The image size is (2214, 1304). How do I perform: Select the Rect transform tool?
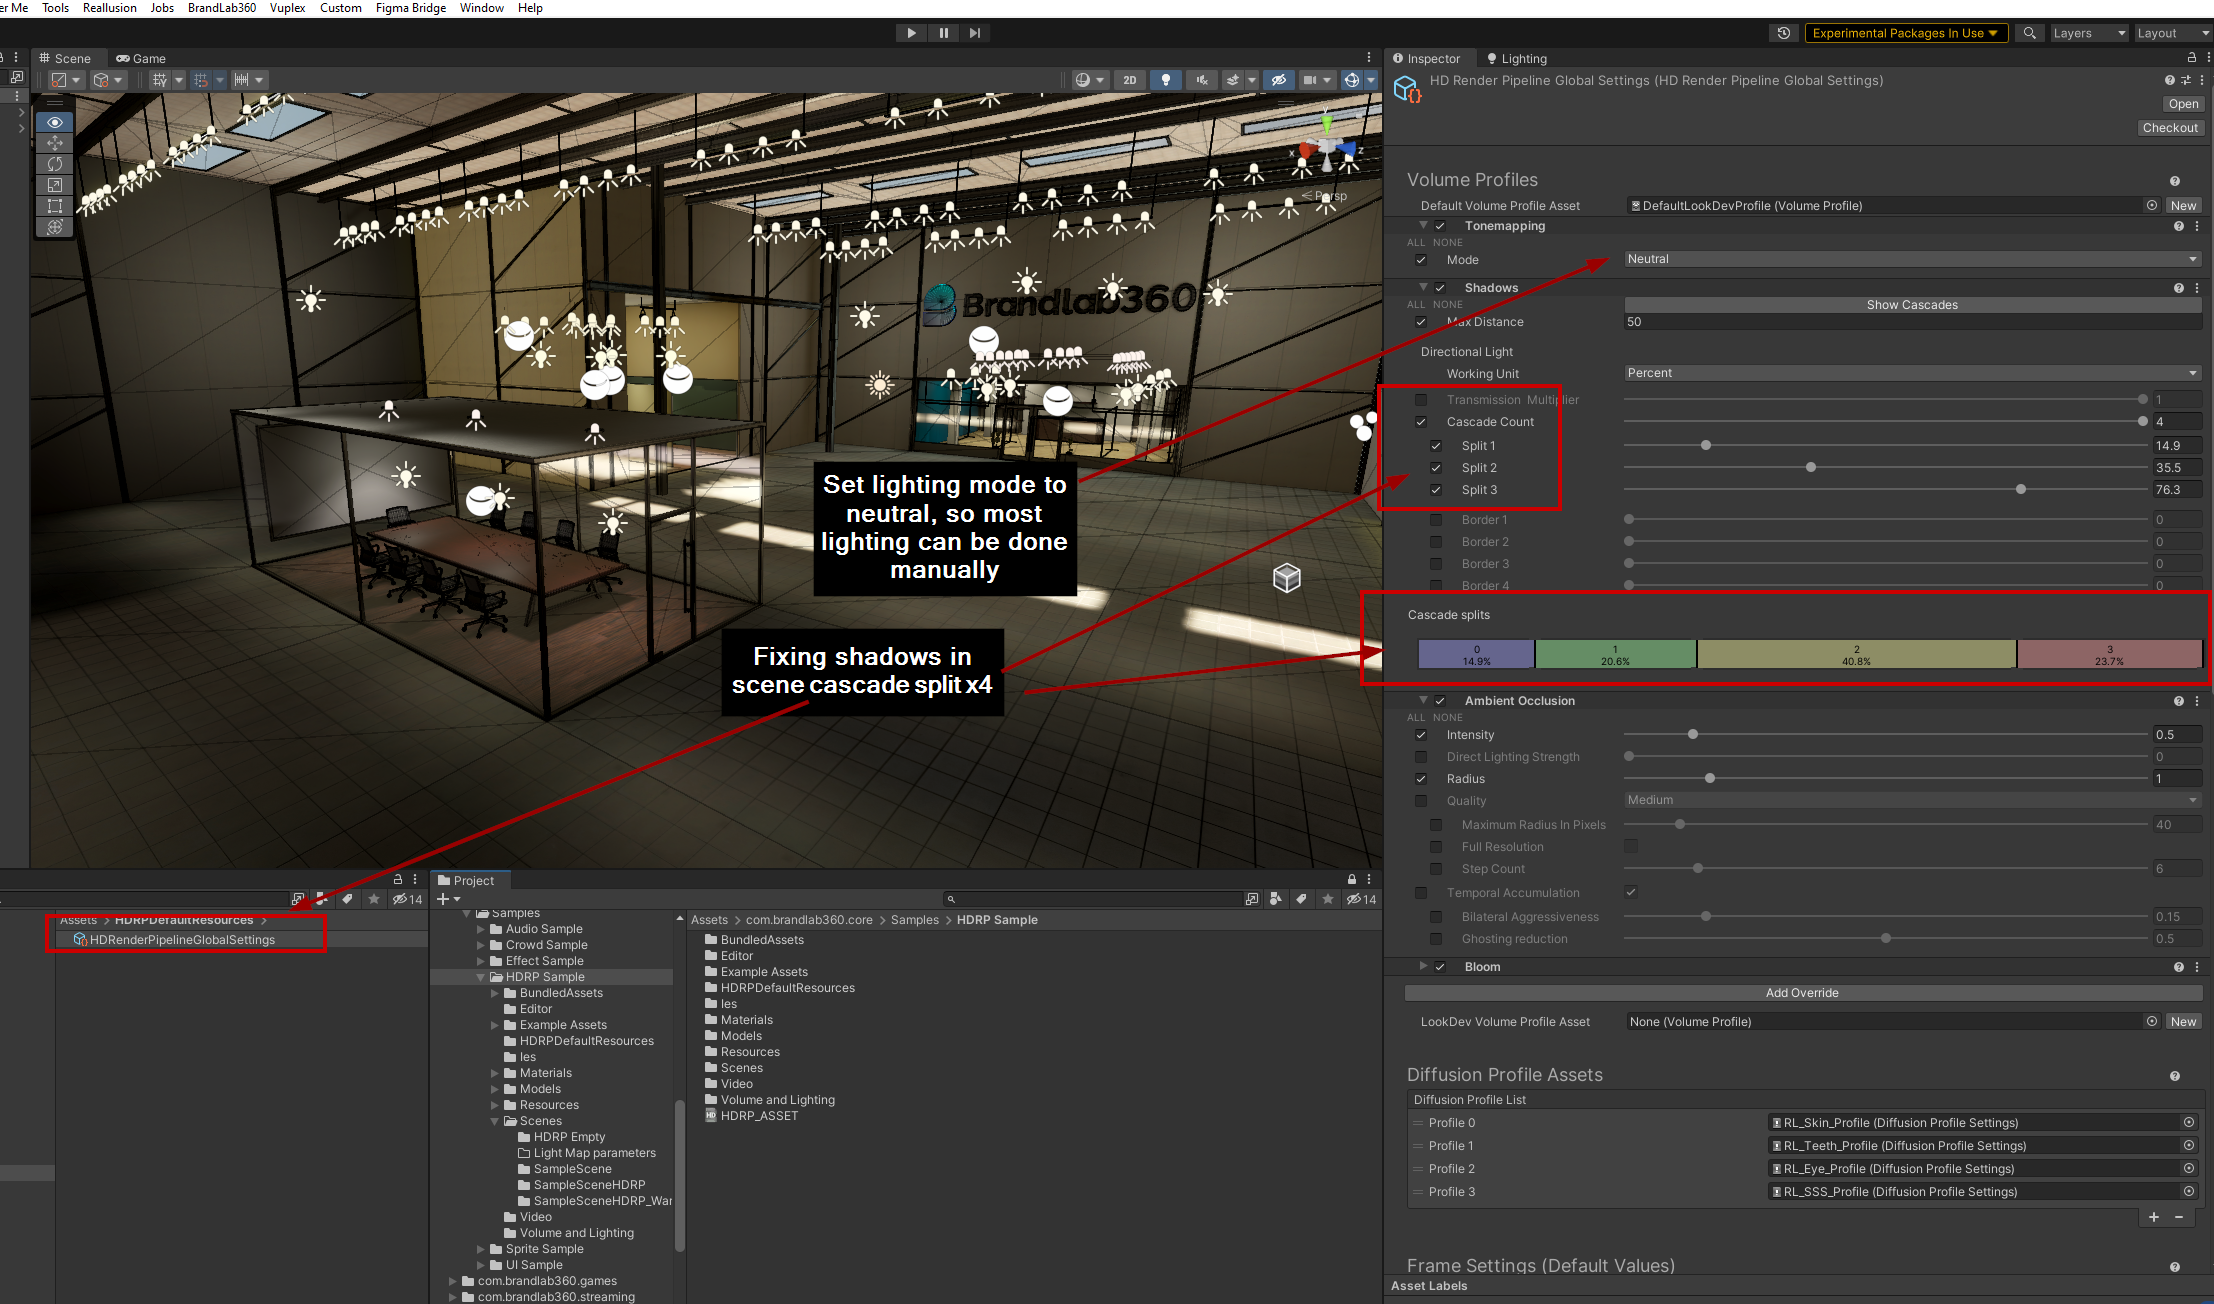[55, 206]
